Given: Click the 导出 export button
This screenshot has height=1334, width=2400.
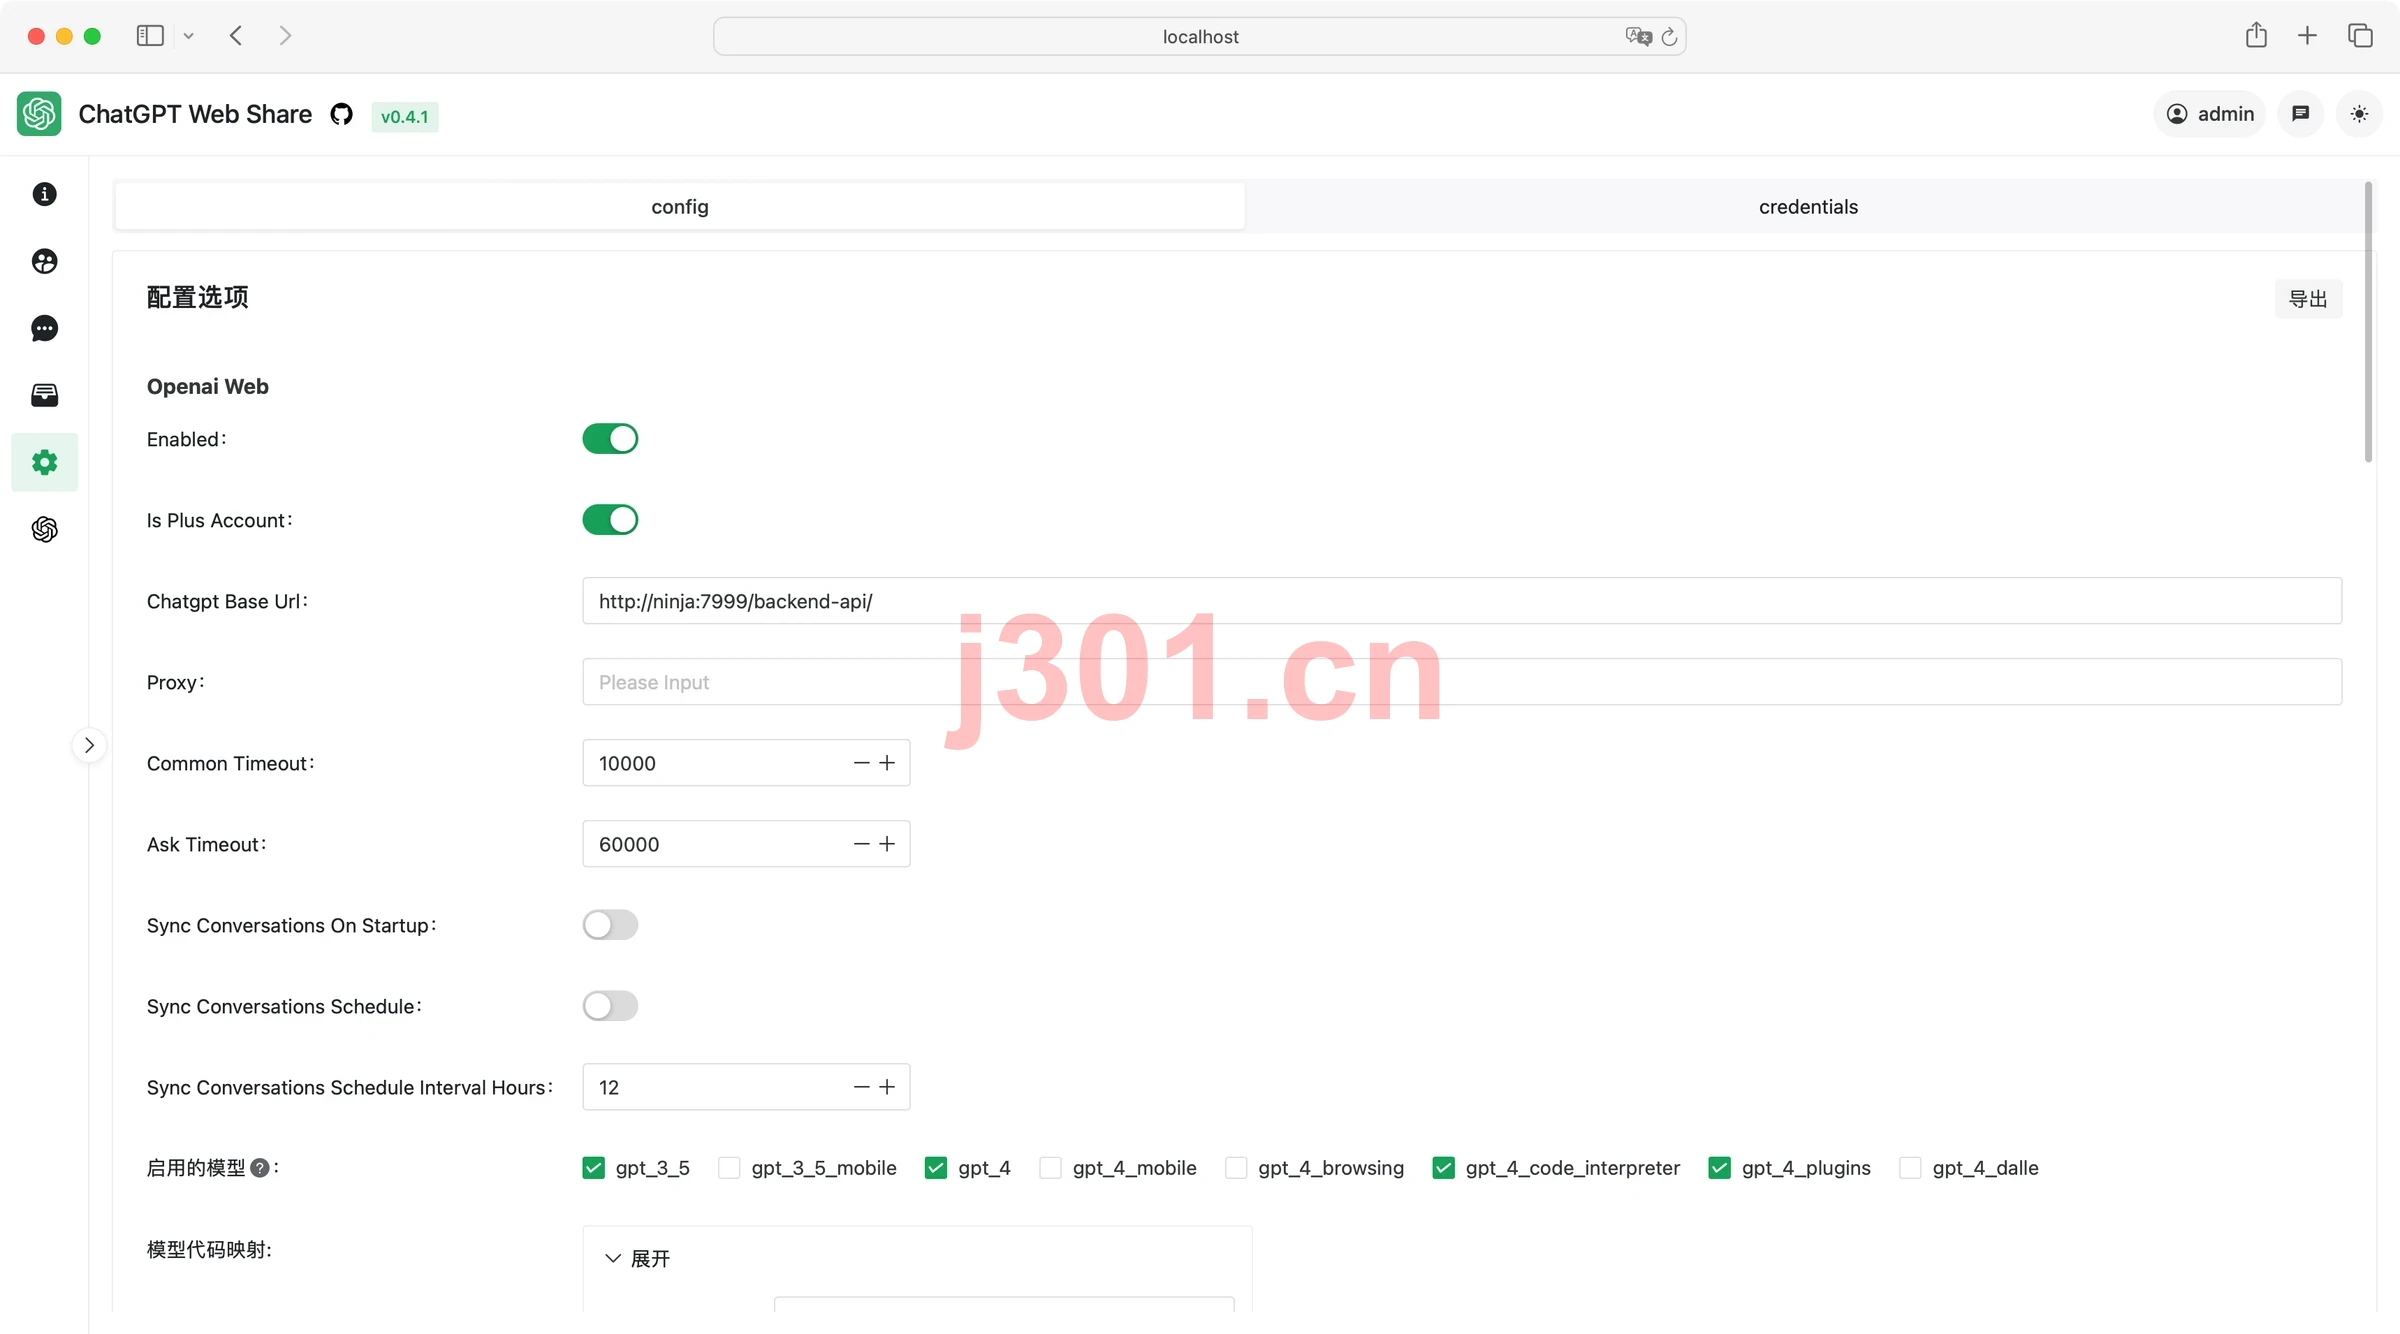Looking at the screenshot, I should 2308,299.
